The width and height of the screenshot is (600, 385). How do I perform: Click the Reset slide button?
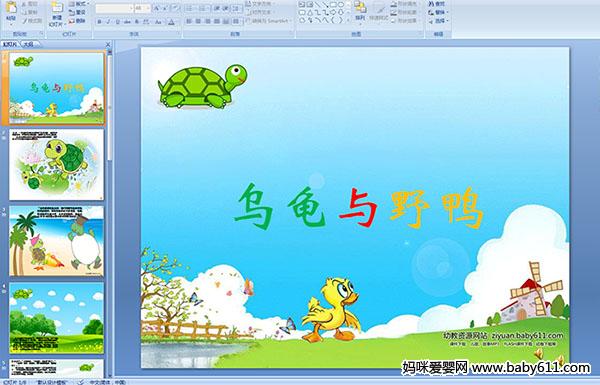(x=77, y=12)
